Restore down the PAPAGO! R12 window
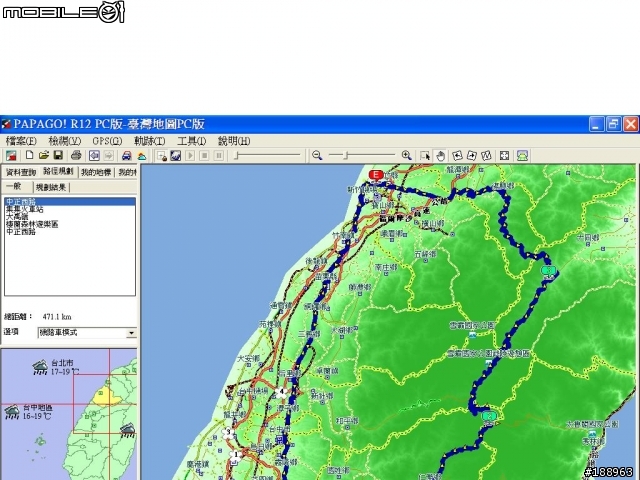This screenshot has height=480, width=640. 613,124
